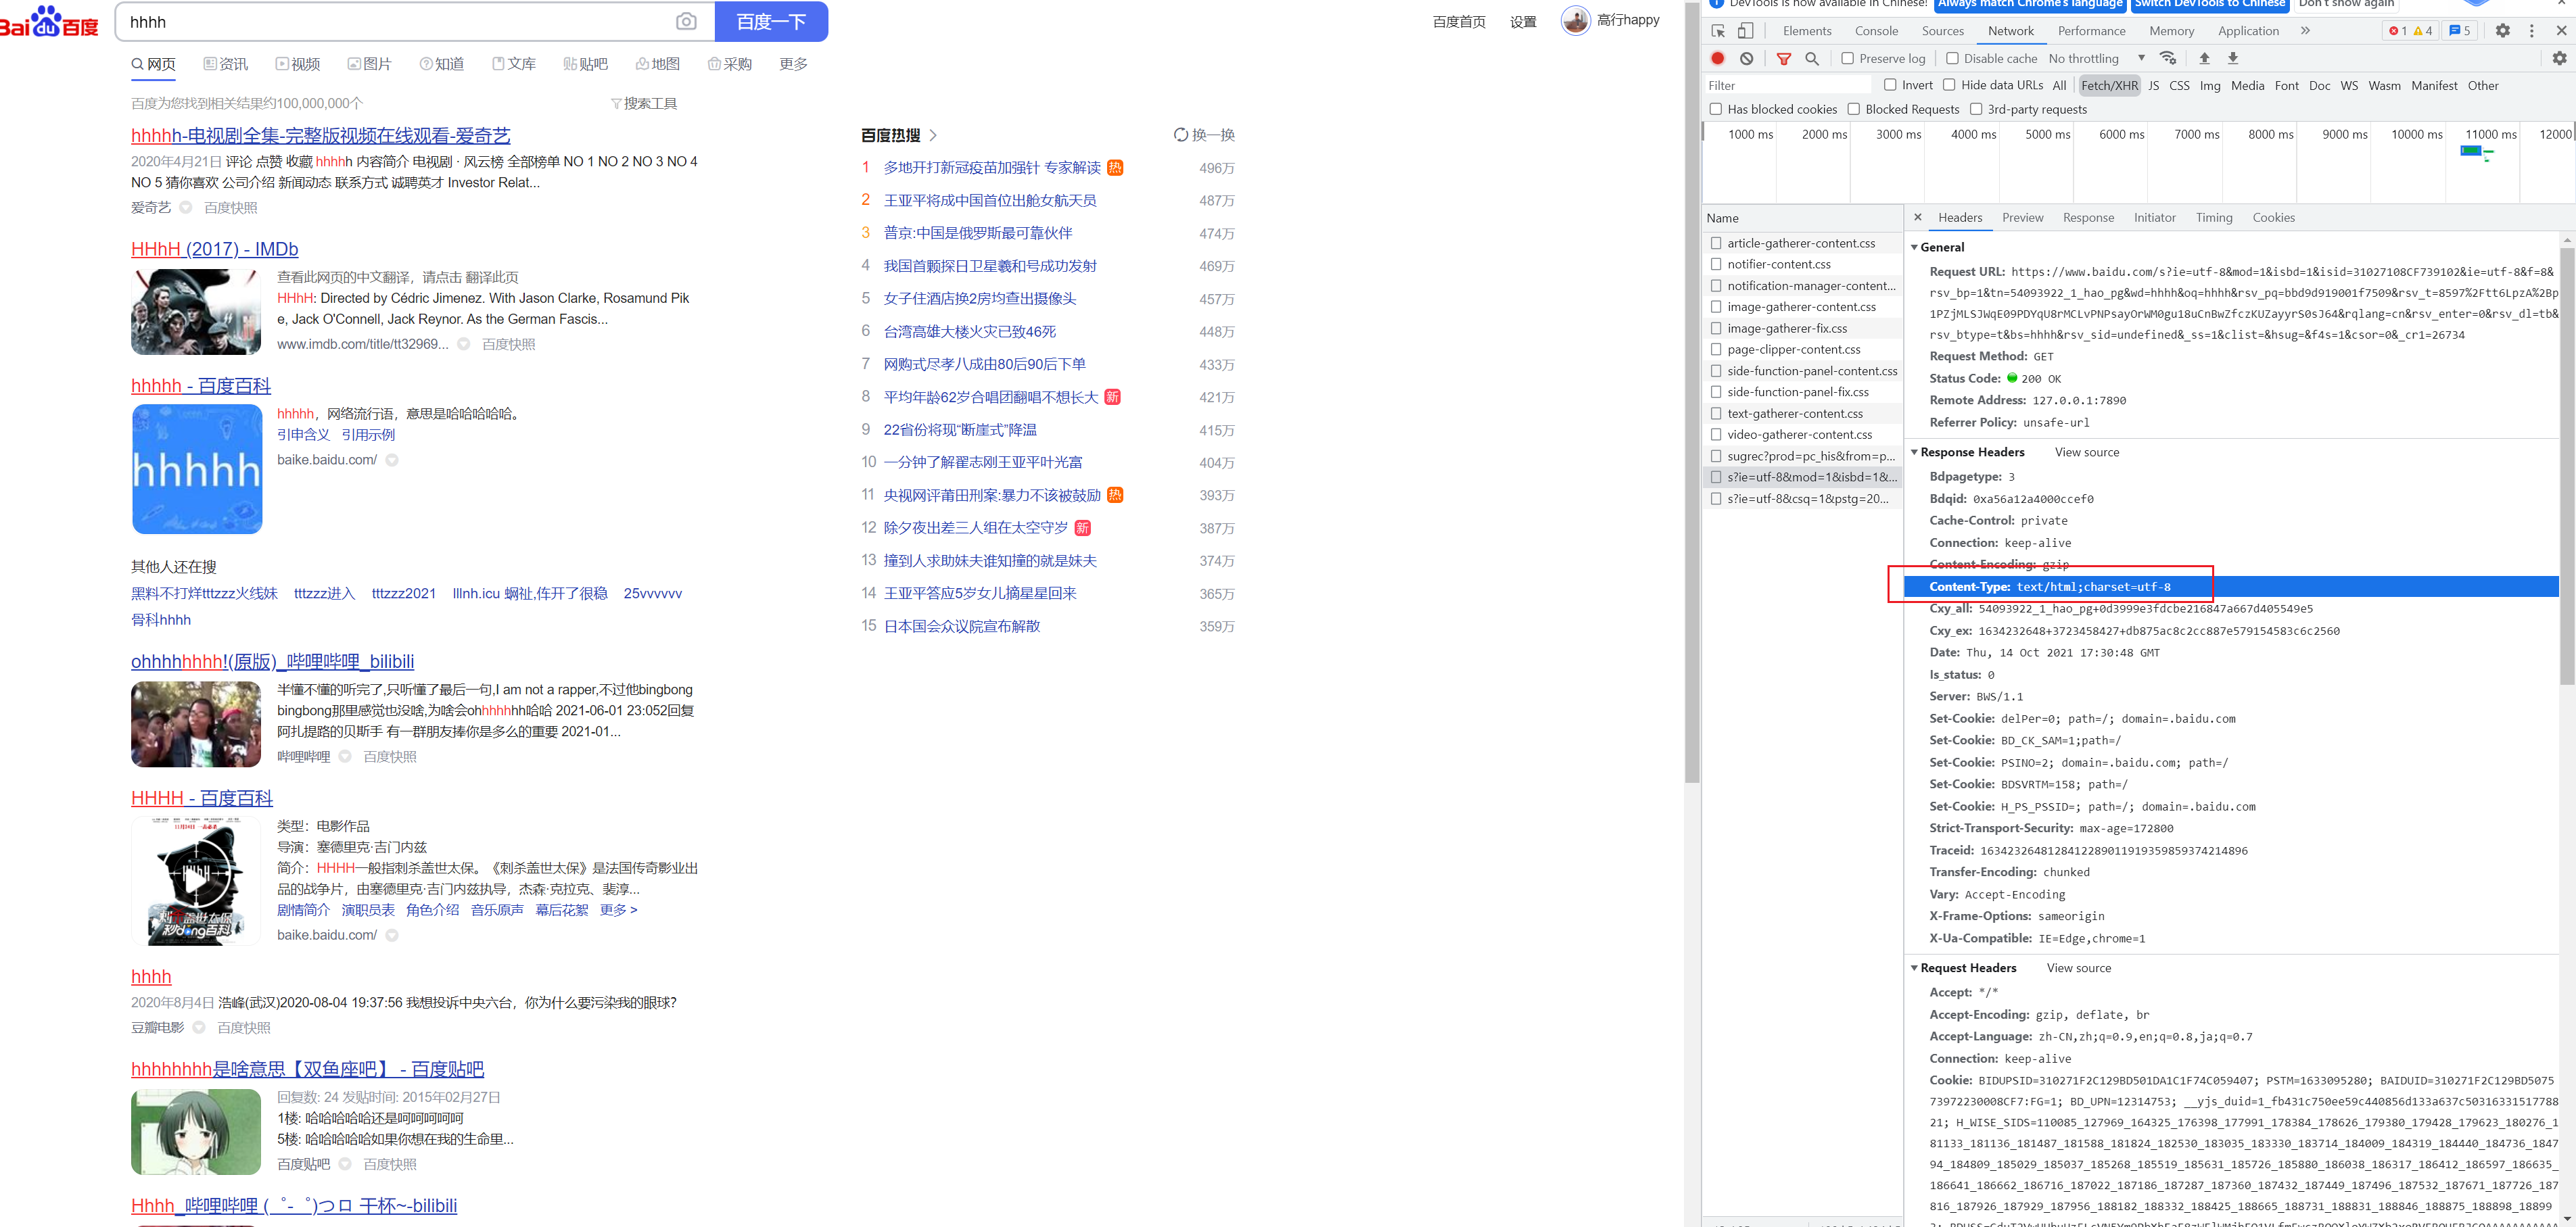Click Always match Chrome's language button
The width and height of the screenshot is (2576, 1227).
(2030, 4)
